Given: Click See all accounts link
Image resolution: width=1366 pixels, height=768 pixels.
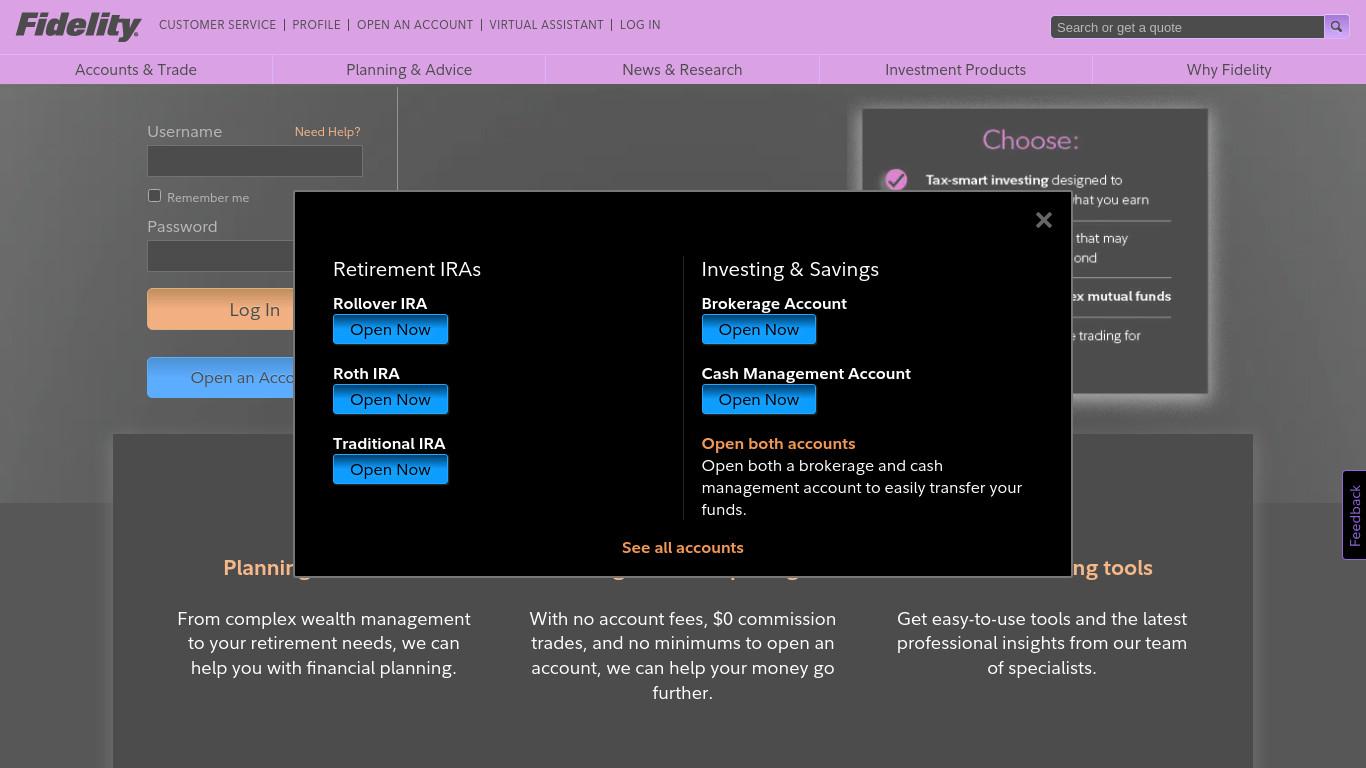Looking at the screenshot, I should [x=683, y=547].
